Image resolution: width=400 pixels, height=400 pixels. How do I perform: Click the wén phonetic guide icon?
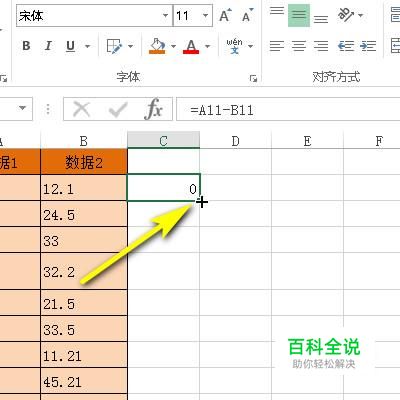(x=234, y=46)
